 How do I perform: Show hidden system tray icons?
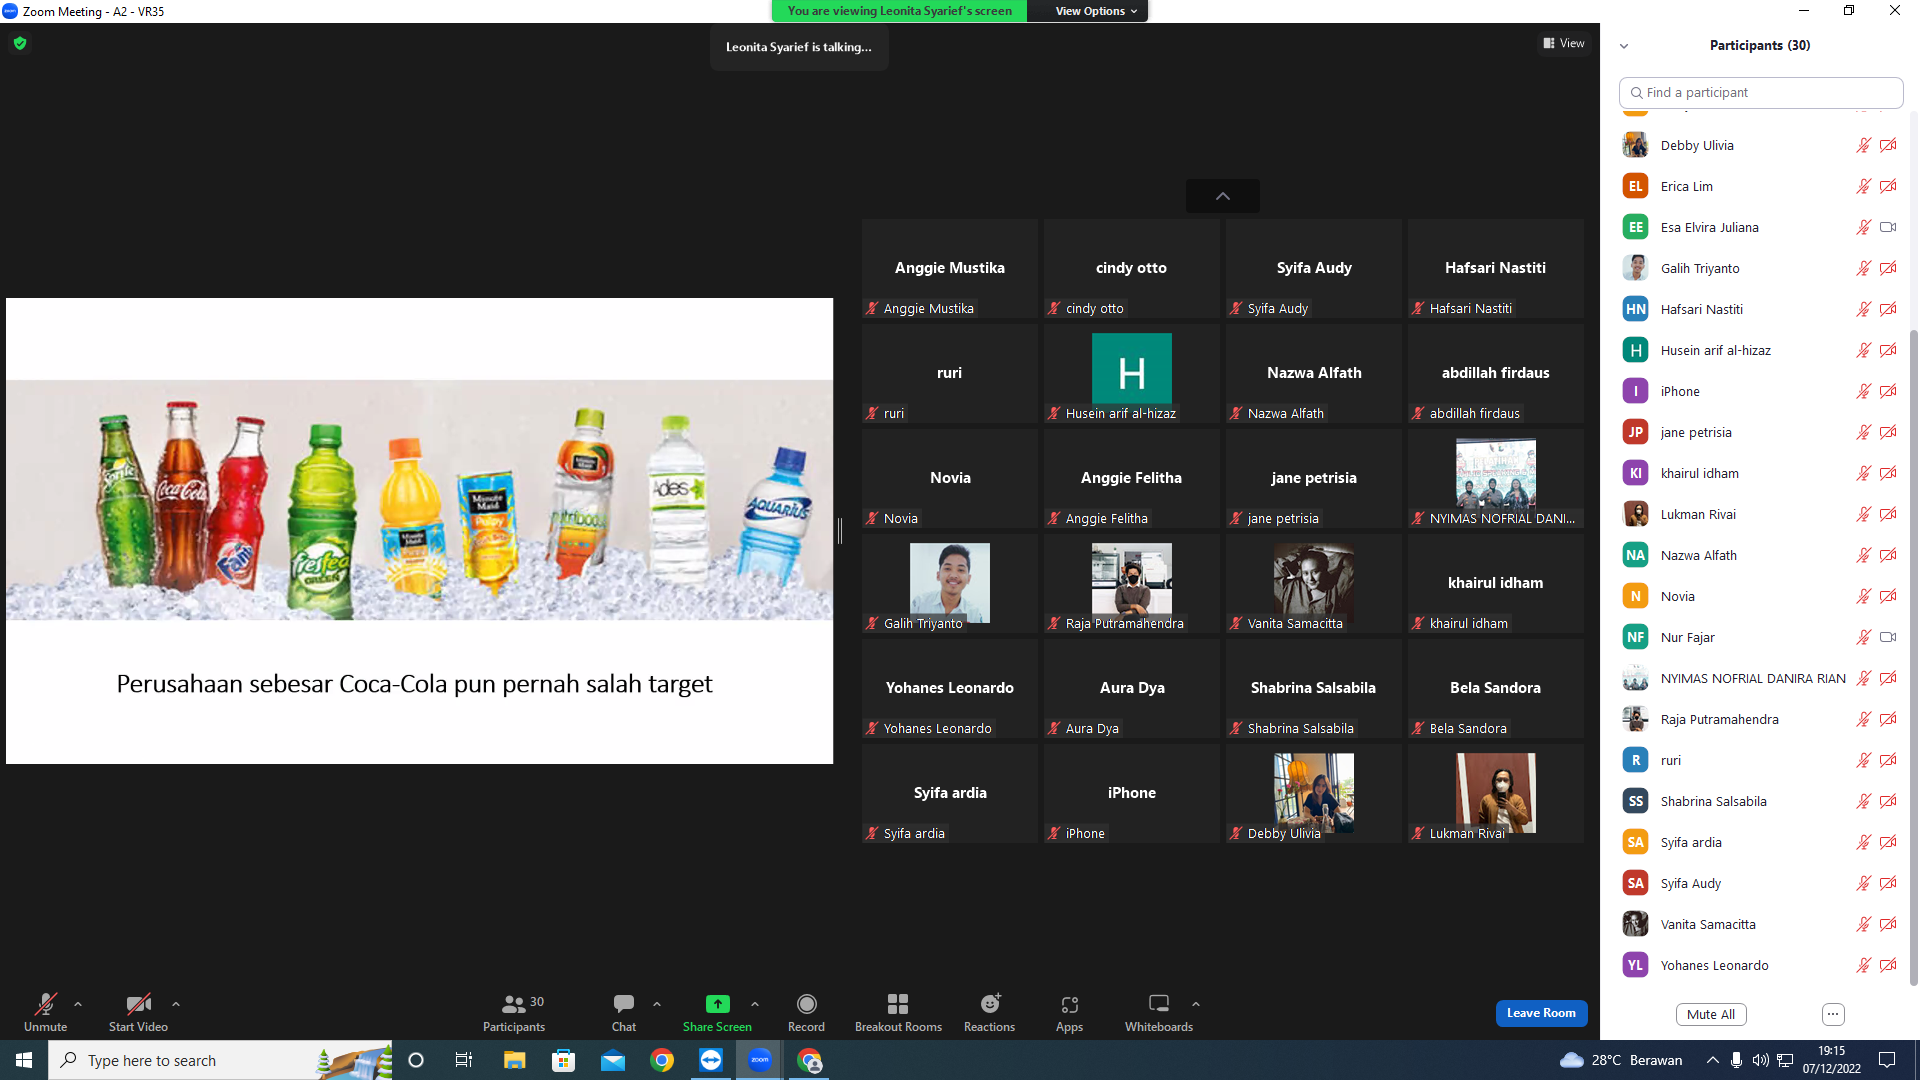[1712, 1060]
